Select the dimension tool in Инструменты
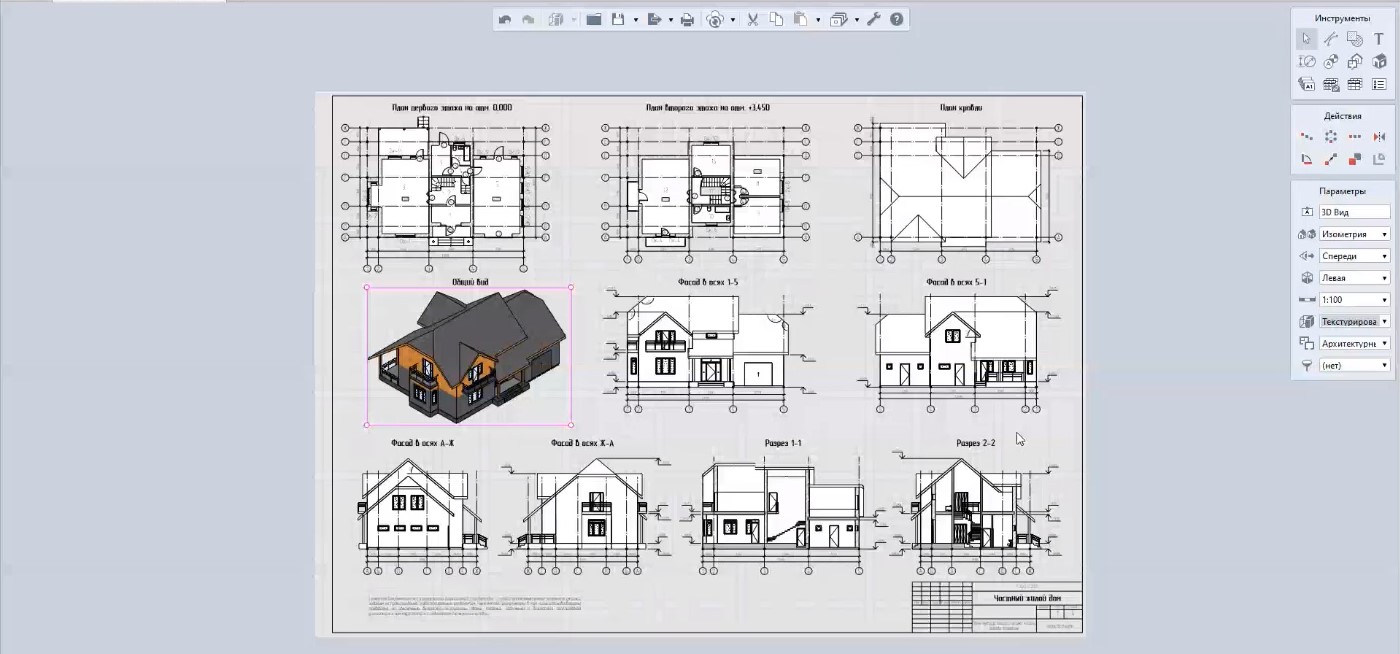Image resolution: width=1400 pixels, height=654 pixels. pos(1306,62)
